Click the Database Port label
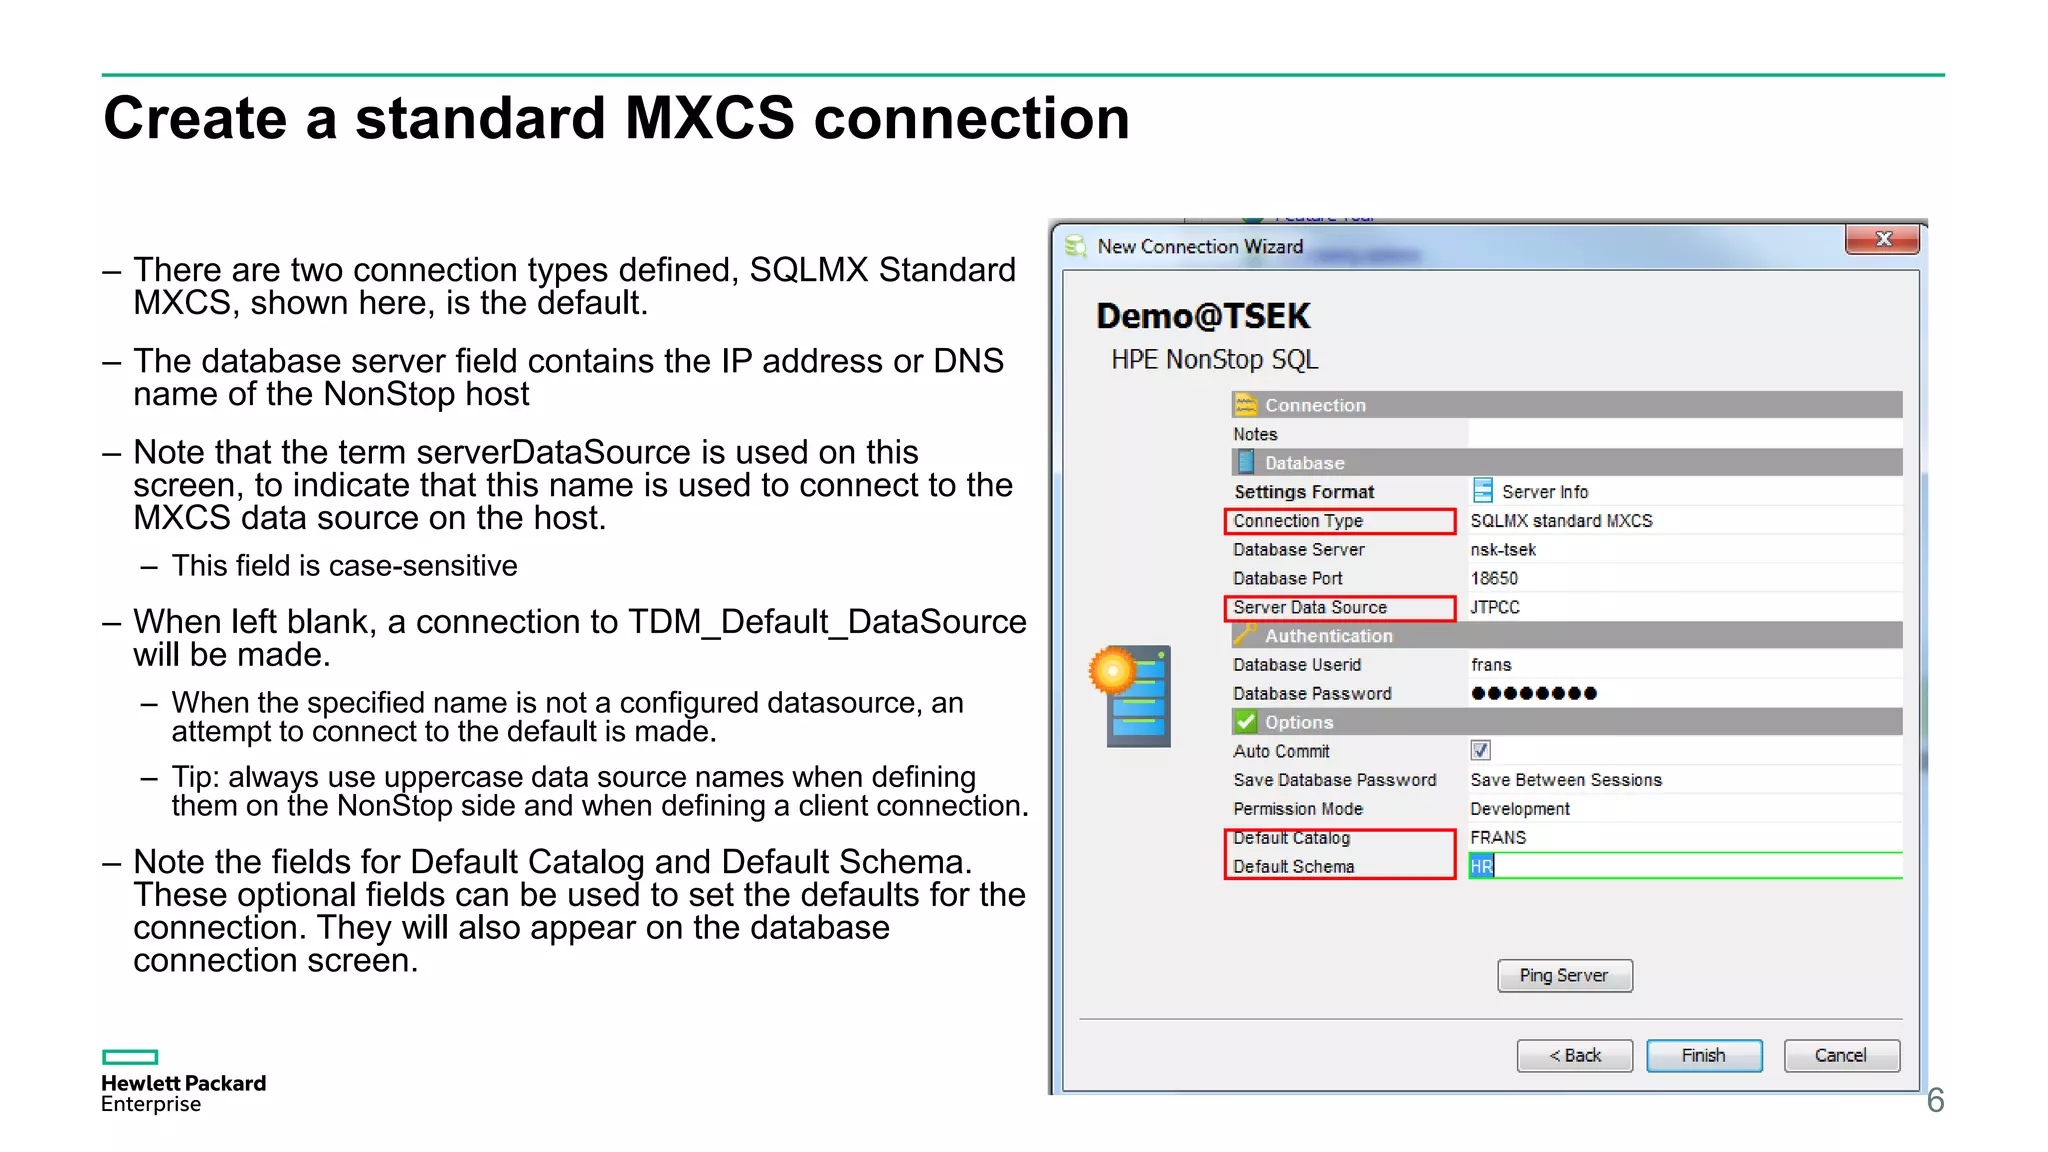Screen dimensions: 2048x1152 tap(1288, 578)
